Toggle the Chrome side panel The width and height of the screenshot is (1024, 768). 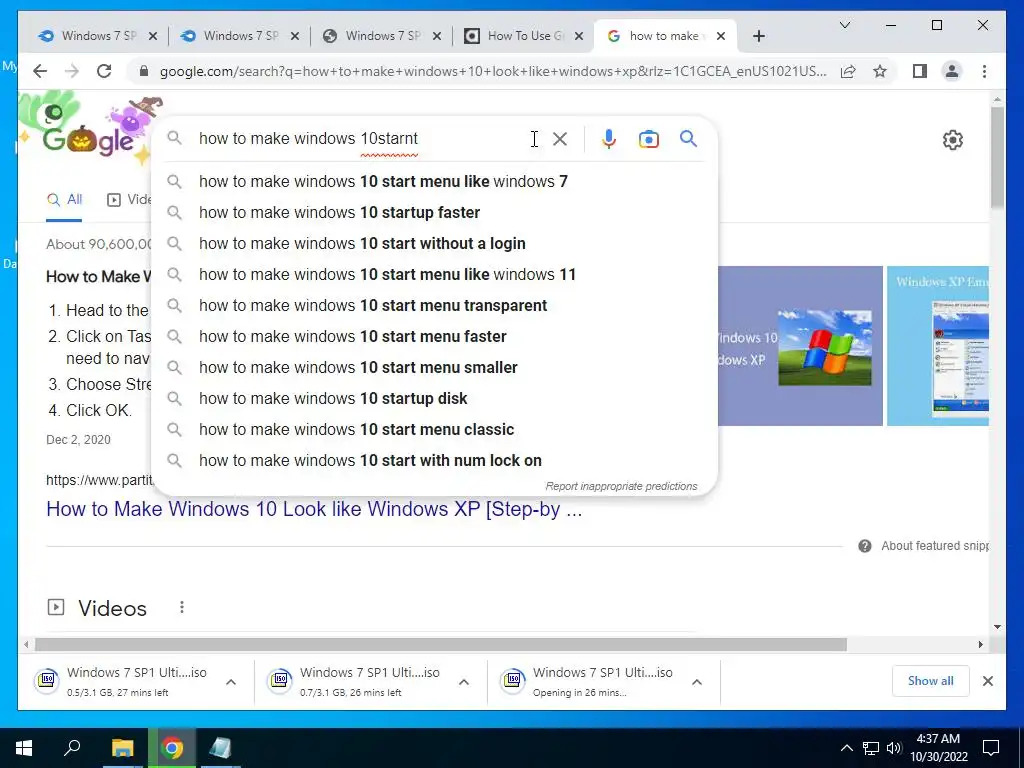point(920,71)
